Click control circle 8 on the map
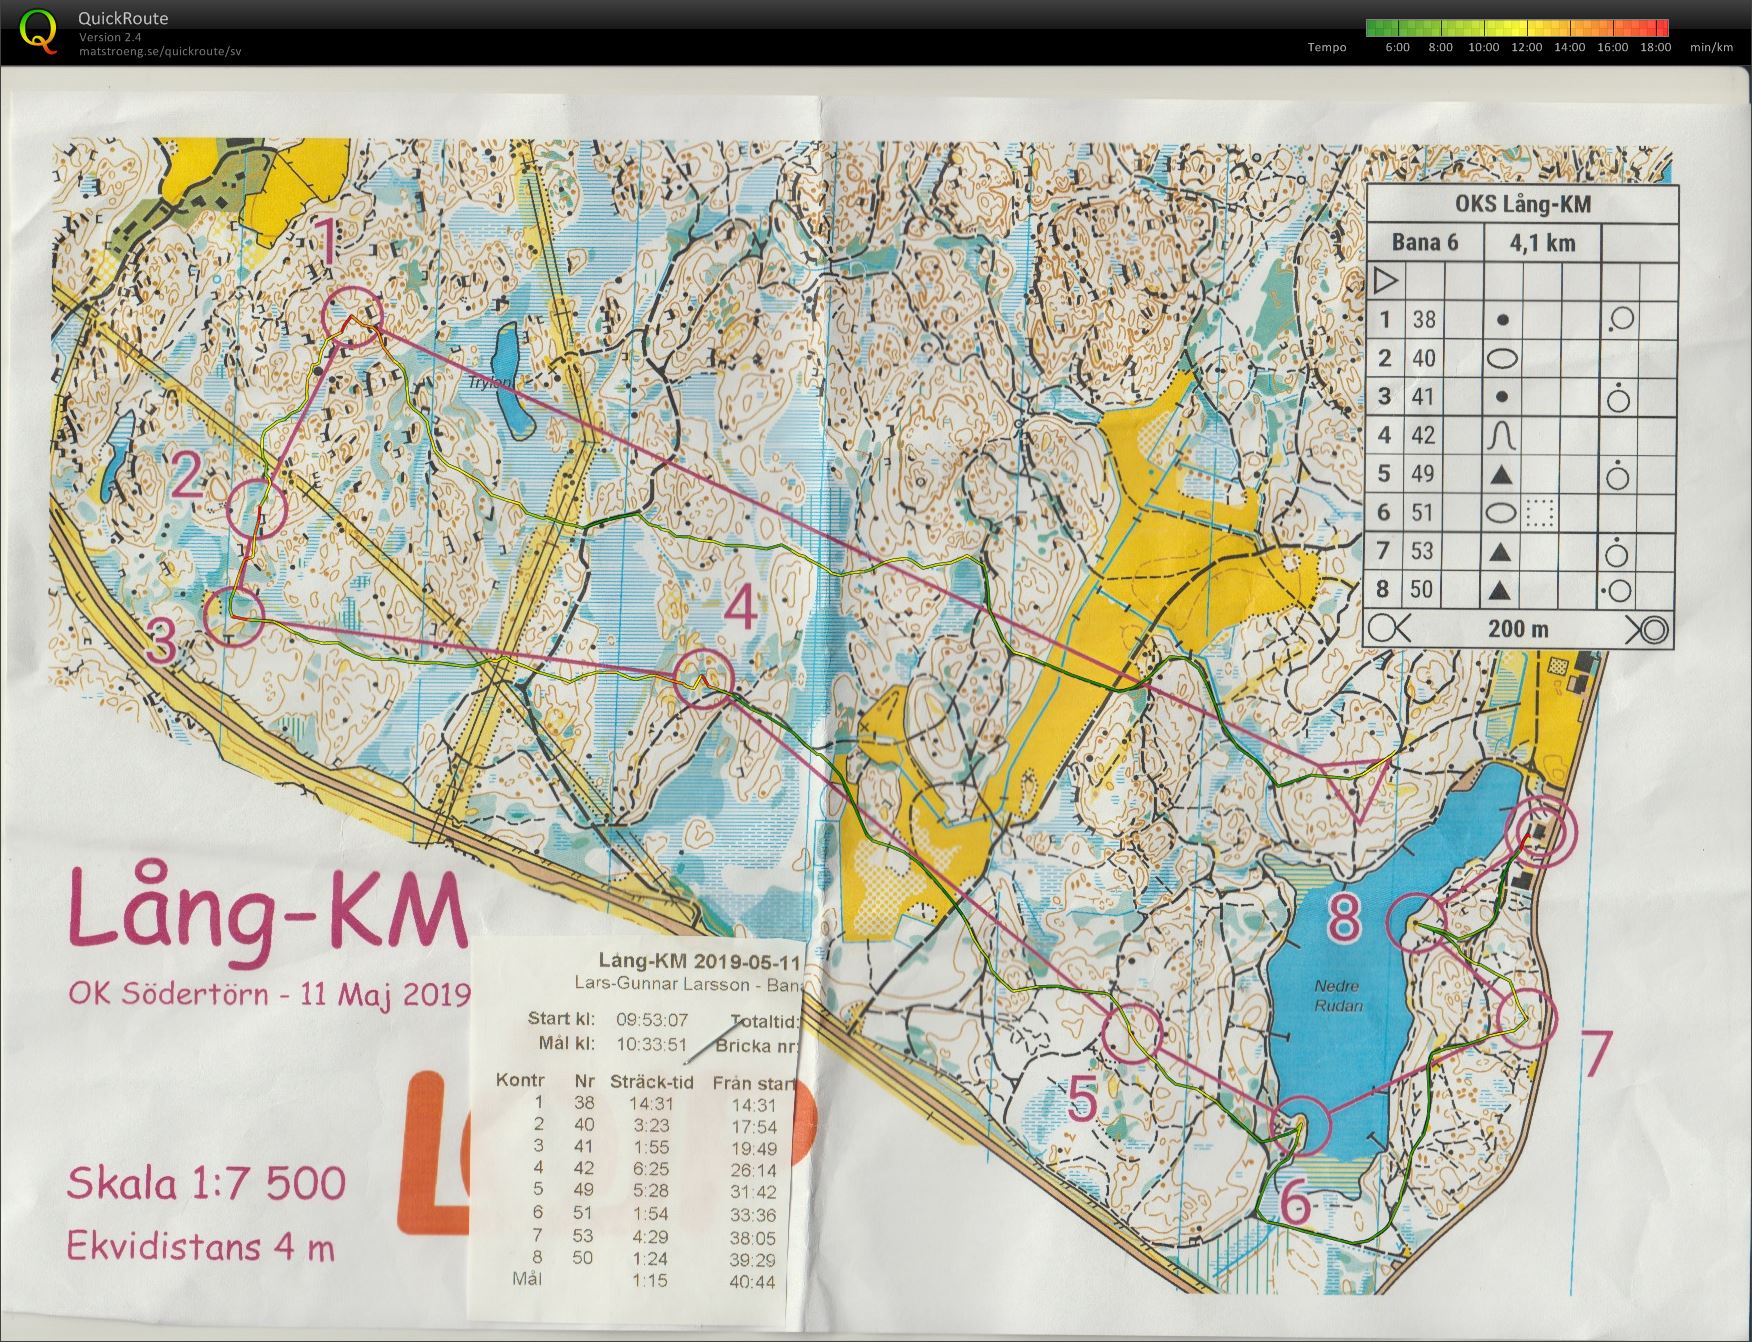Screen dimensions: 1752x1342 (x=1417, y=921)
